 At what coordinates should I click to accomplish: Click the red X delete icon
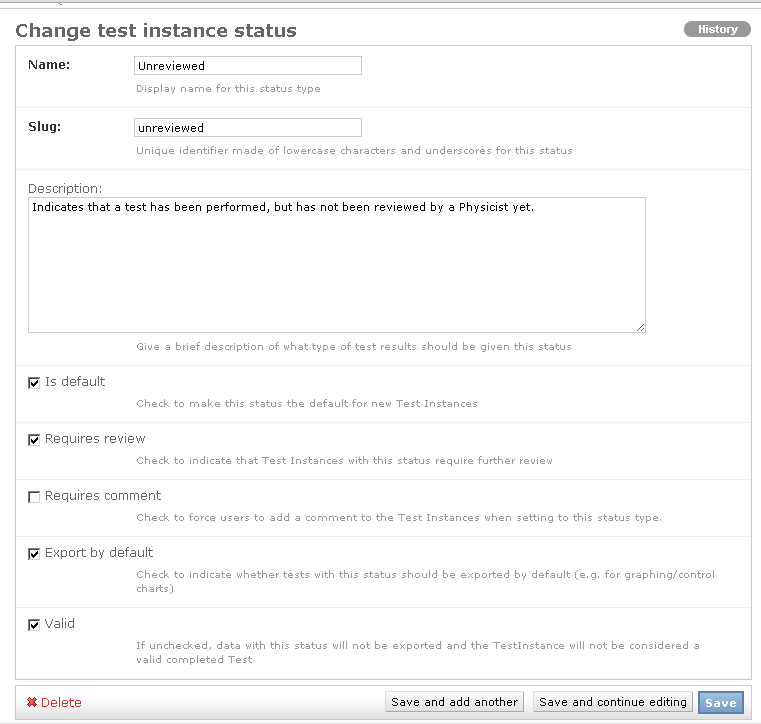pos(32,702)
